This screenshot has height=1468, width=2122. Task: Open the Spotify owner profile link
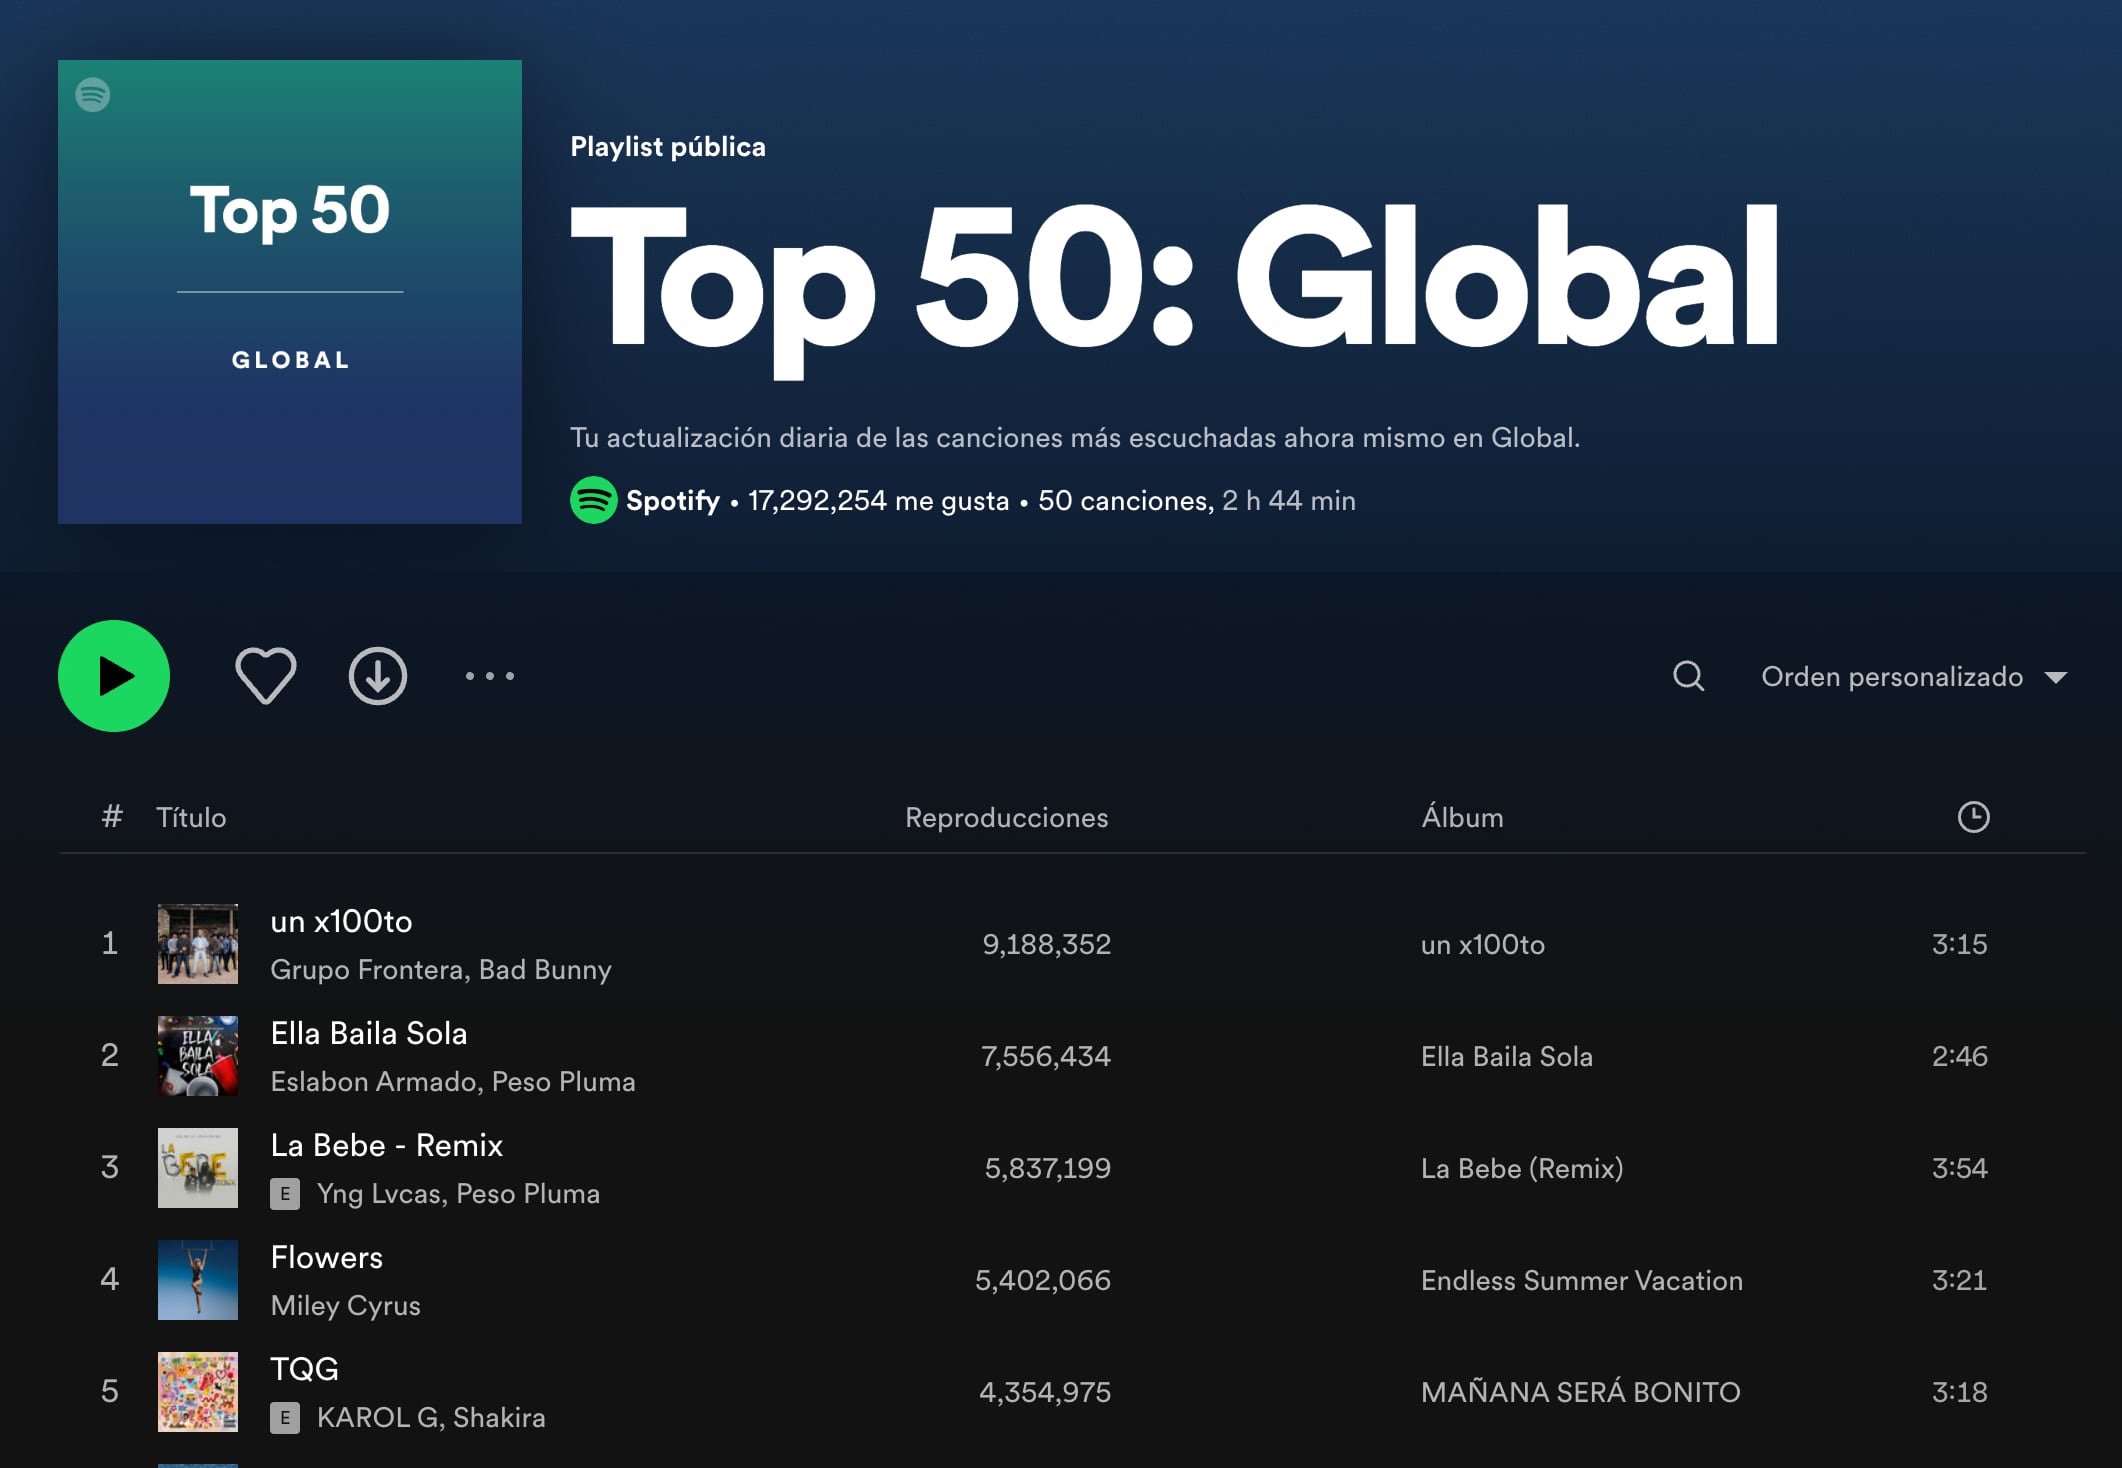pos(672,500)
